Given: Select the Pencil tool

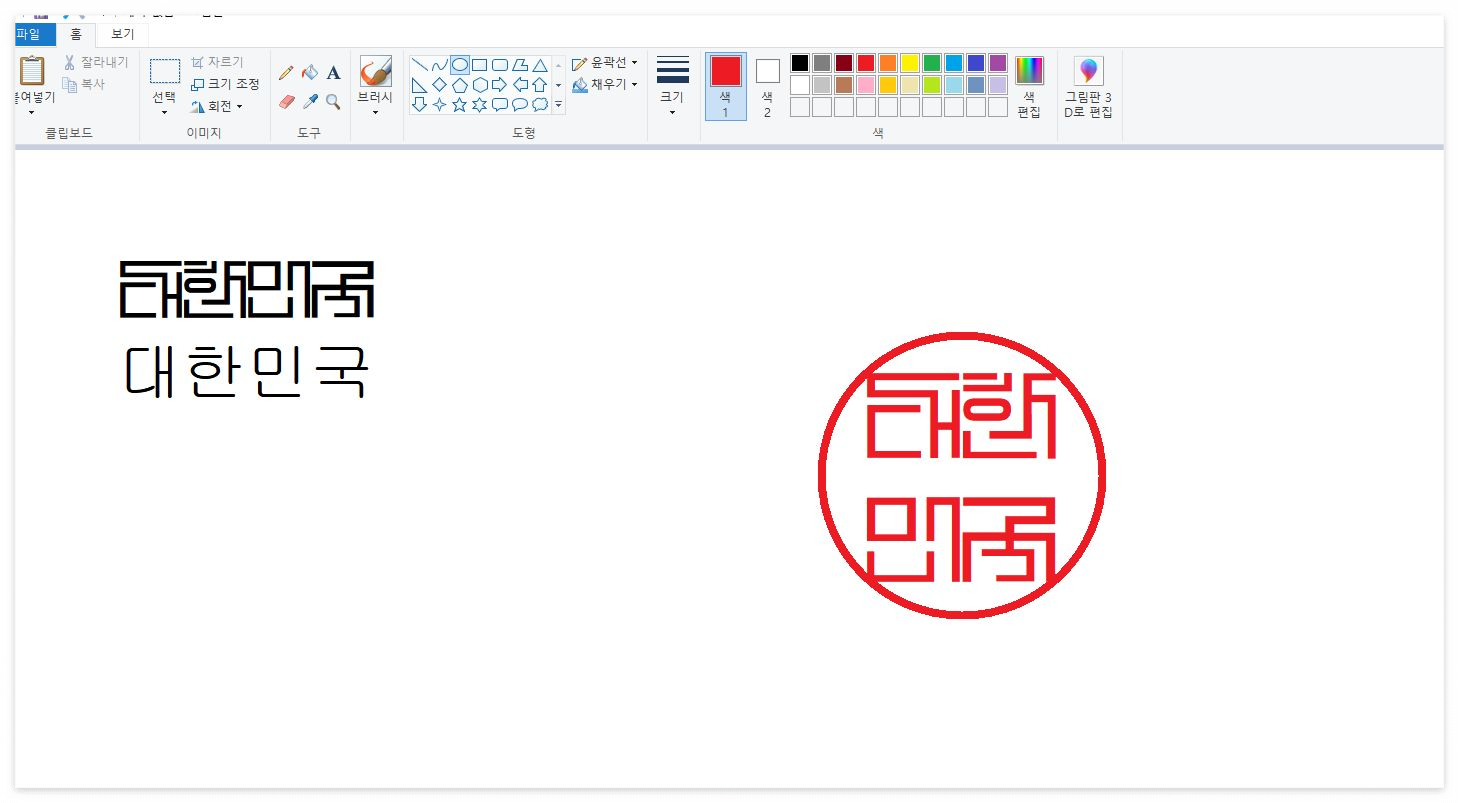Looking at the screenshot, I should (x=286, y=72).
